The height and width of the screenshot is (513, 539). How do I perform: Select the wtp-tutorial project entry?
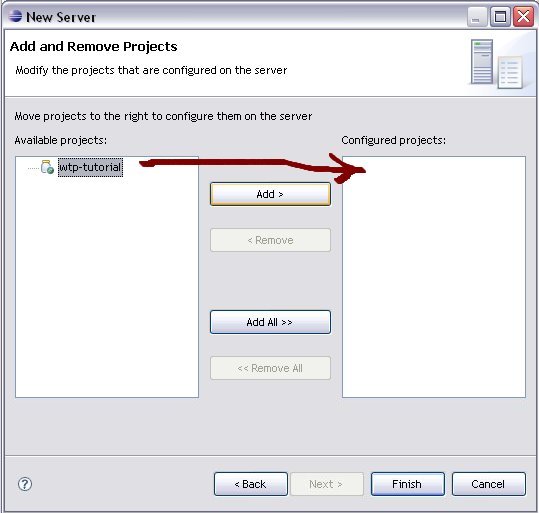(x=90, y=167)
